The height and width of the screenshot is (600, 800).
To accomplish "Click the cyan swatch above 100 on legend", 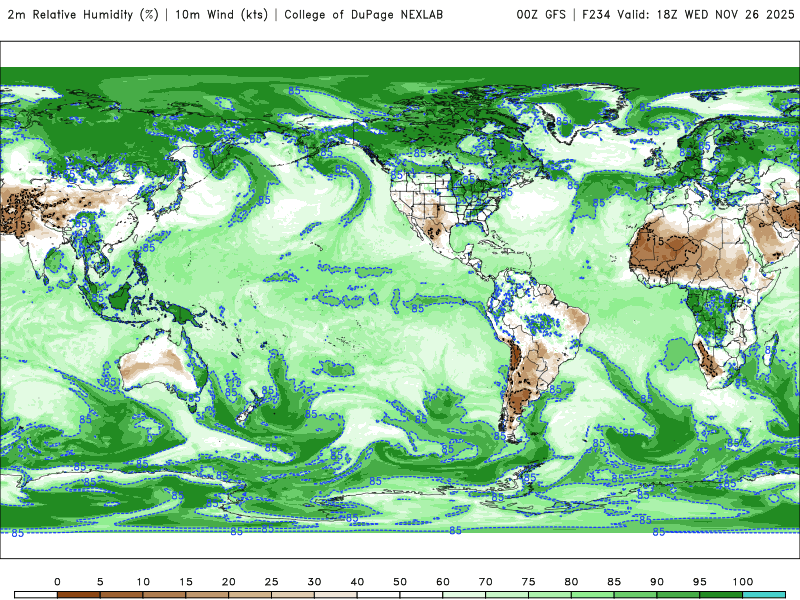I will click(x=764, y=595).
